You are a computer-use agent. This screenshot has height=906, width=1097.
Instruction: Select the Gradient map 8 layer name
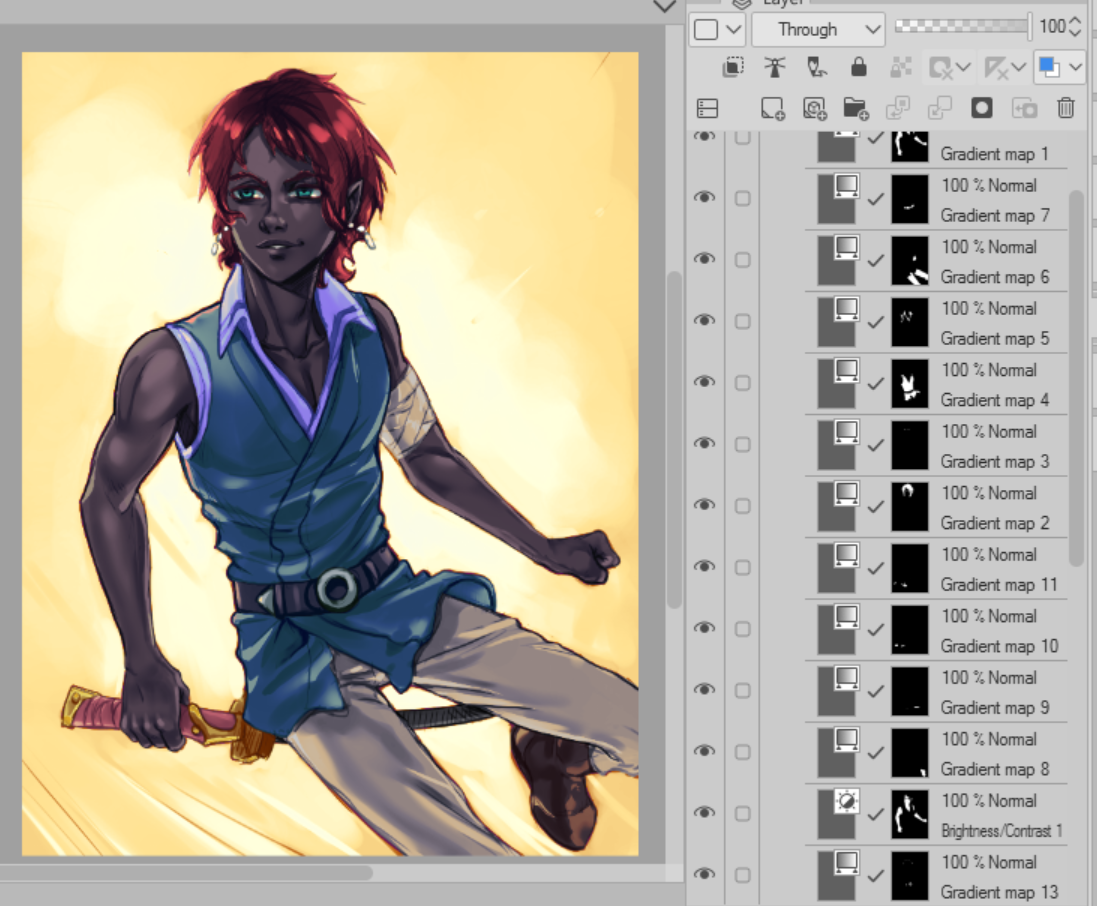995,770
